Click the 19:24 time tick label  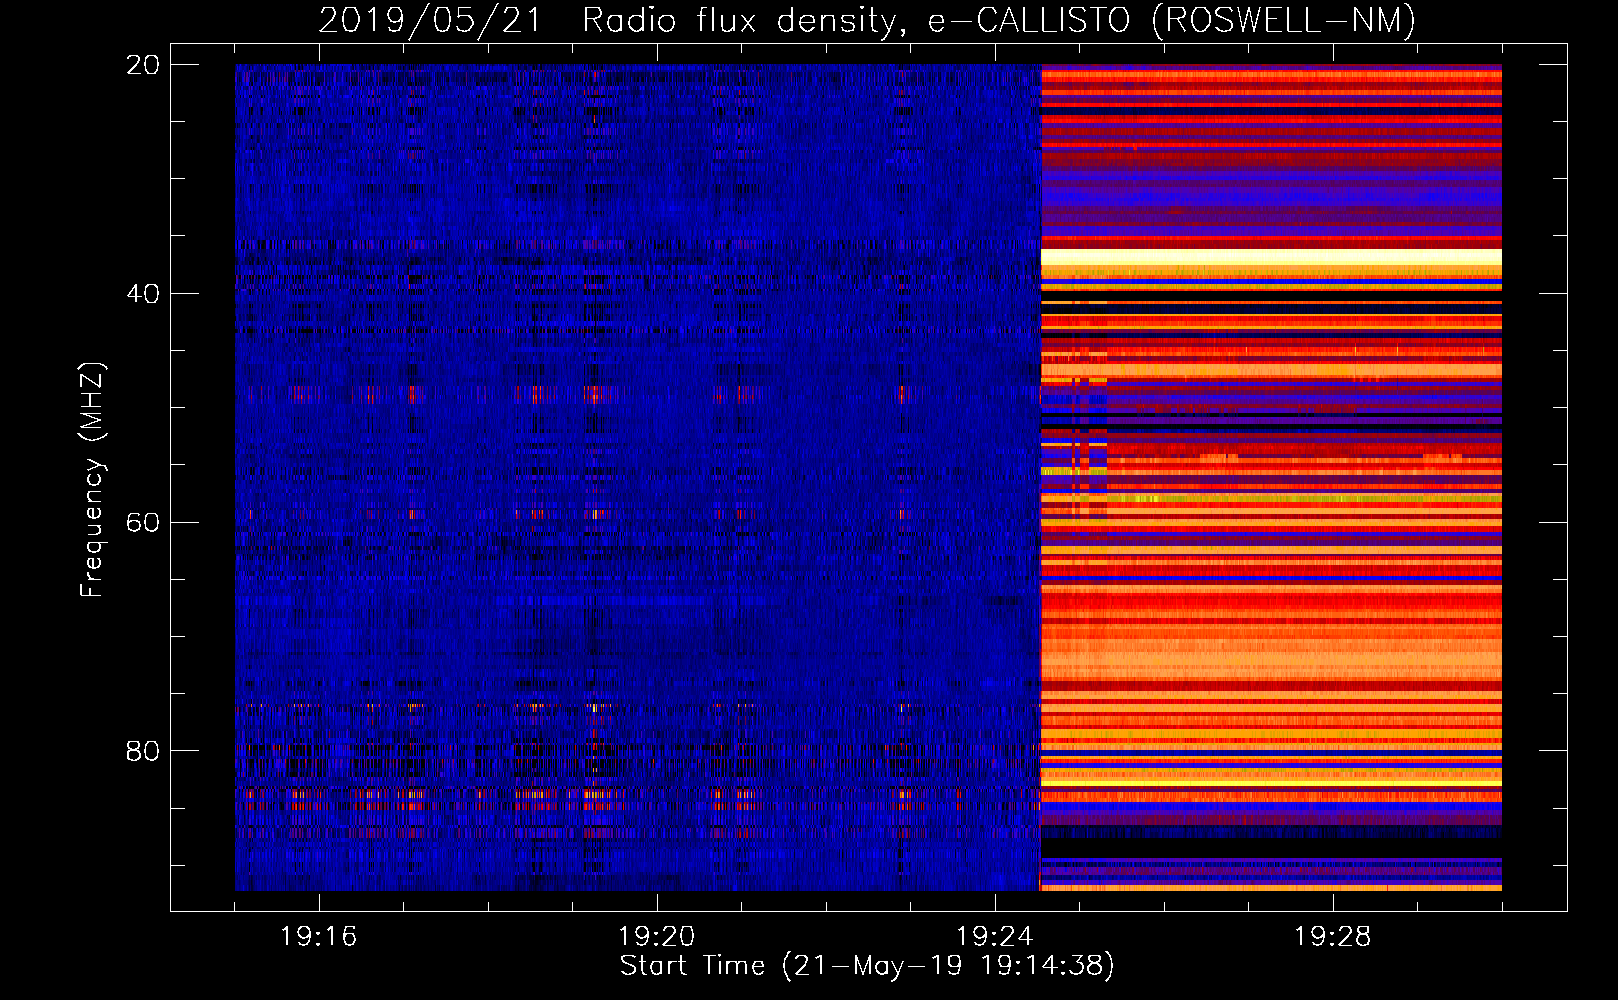[994, 937]
